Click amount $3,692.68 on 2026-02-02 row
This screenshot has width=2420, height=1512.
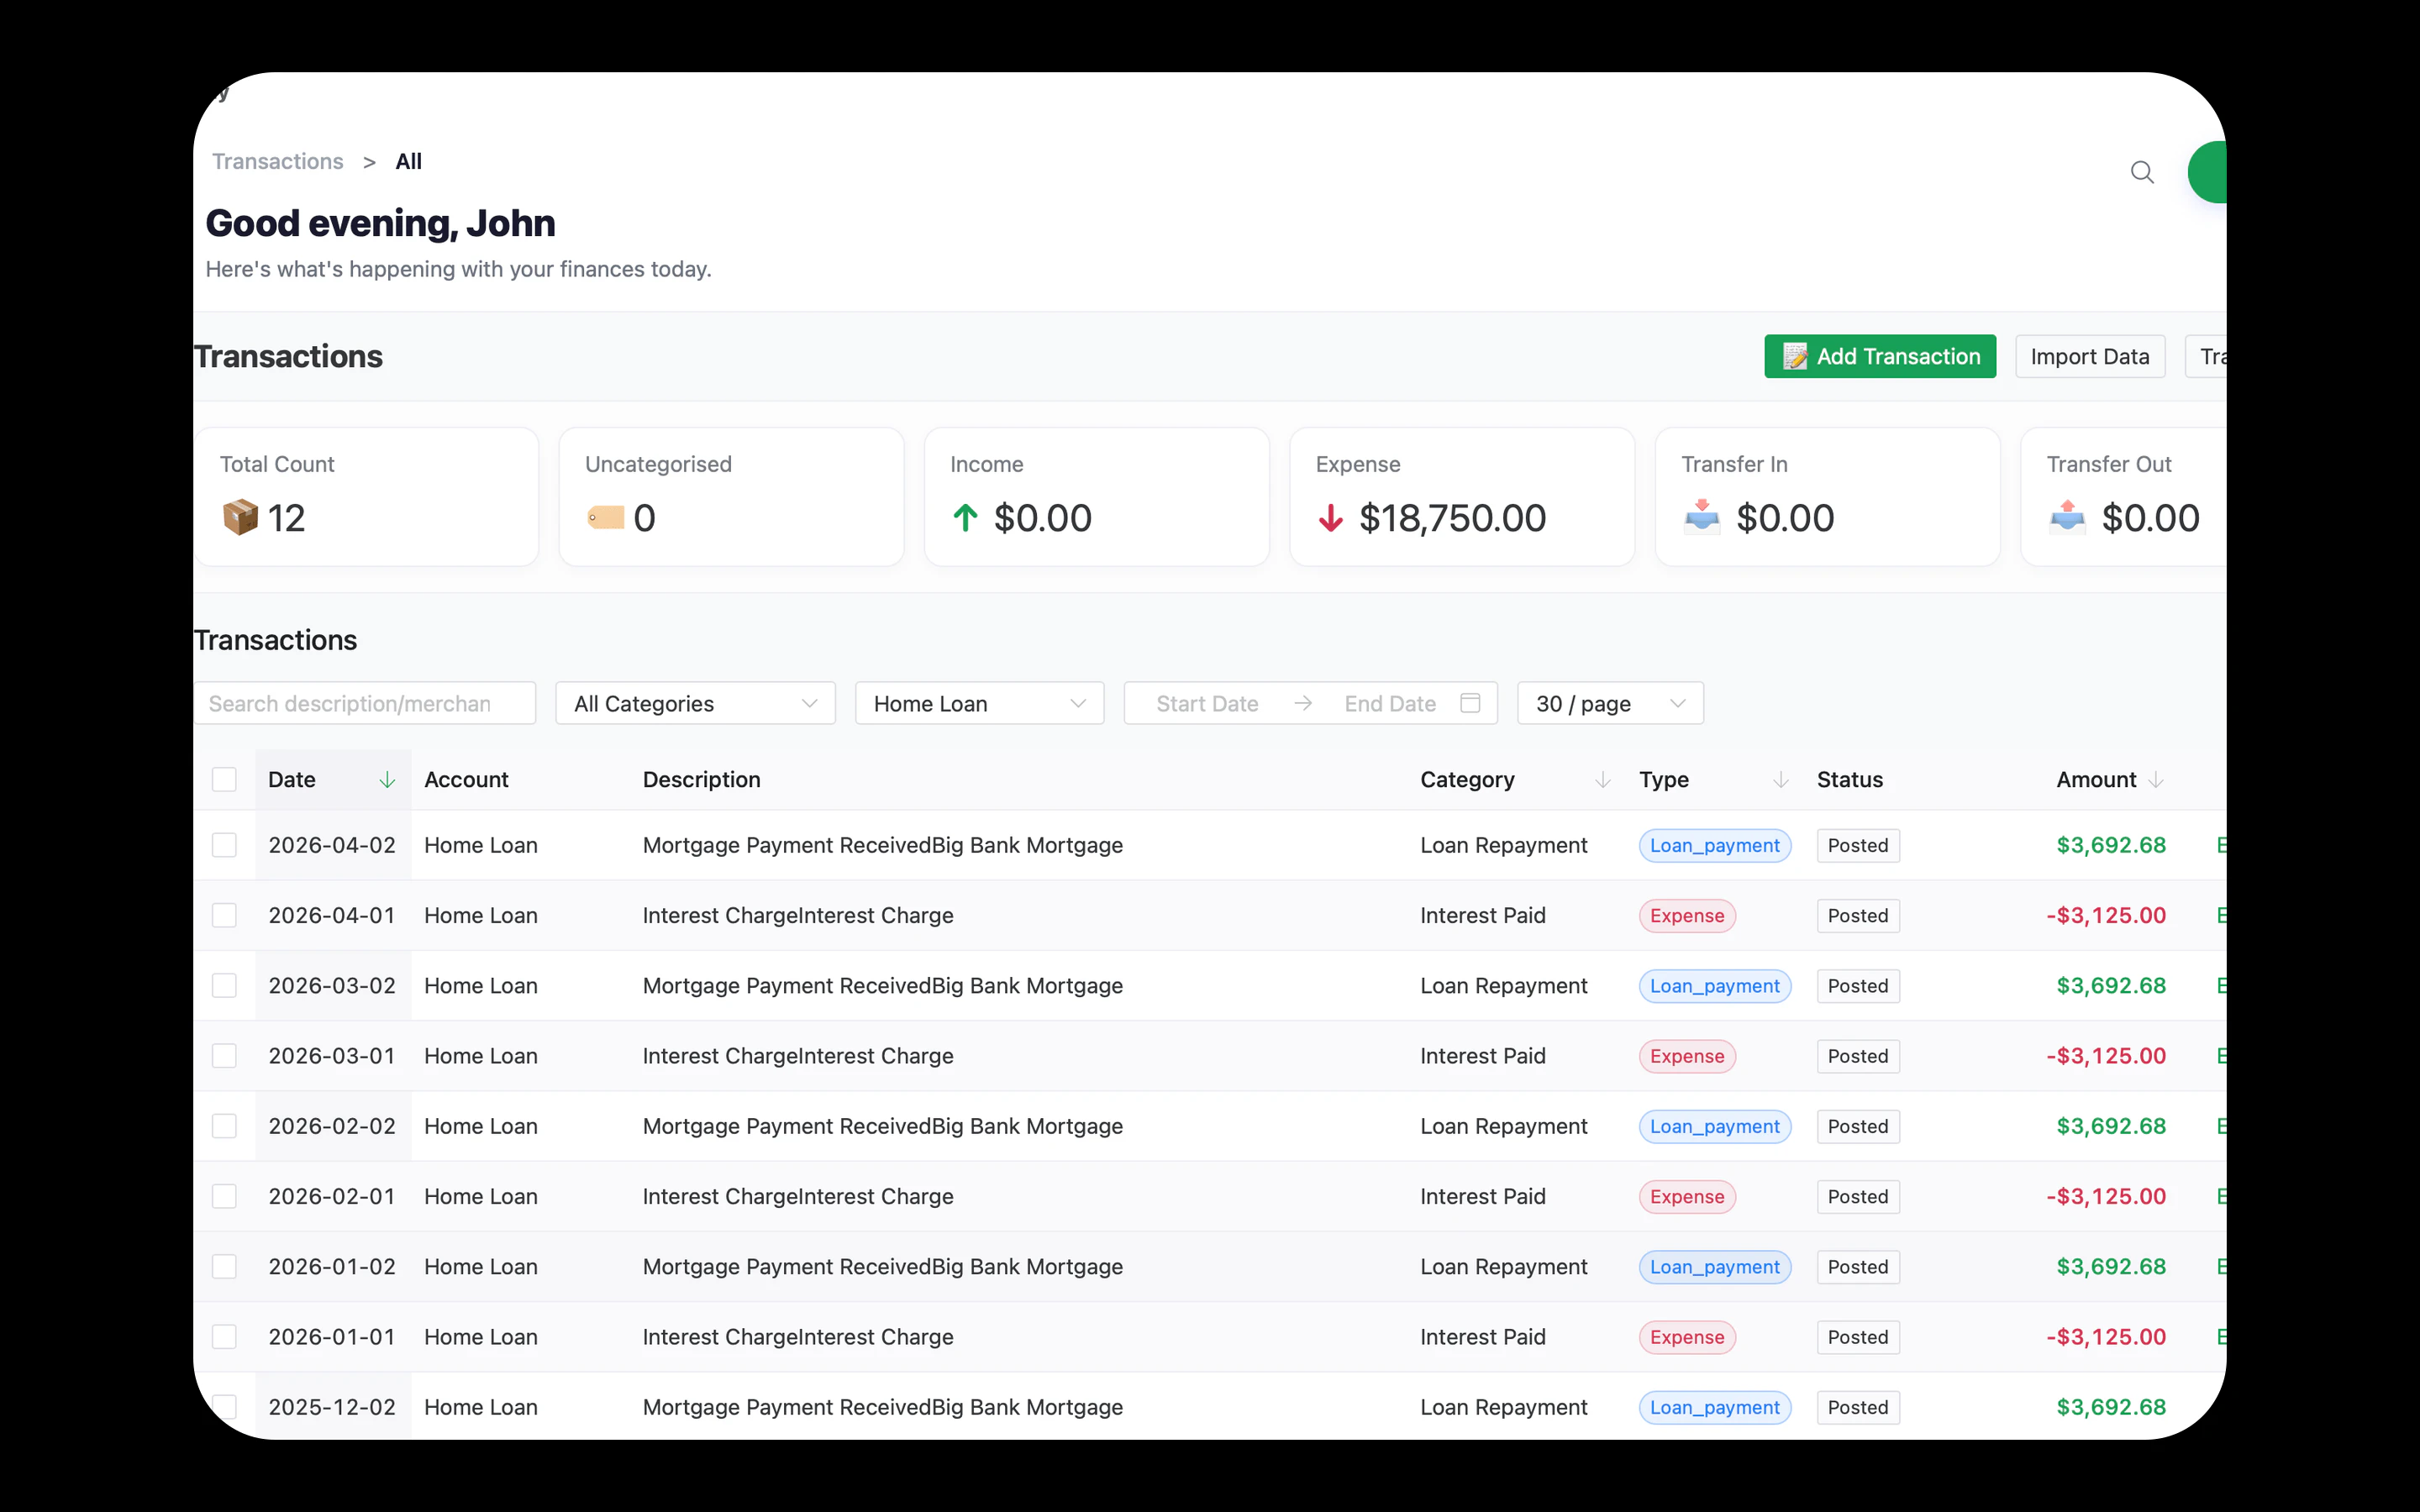click(x=2110, y=1126)
